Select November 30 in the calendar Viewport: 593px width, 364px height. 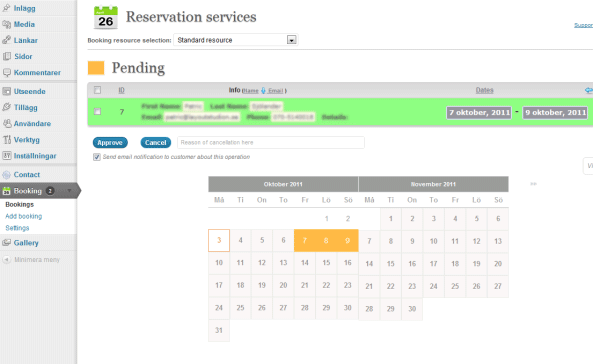point(412,309)
